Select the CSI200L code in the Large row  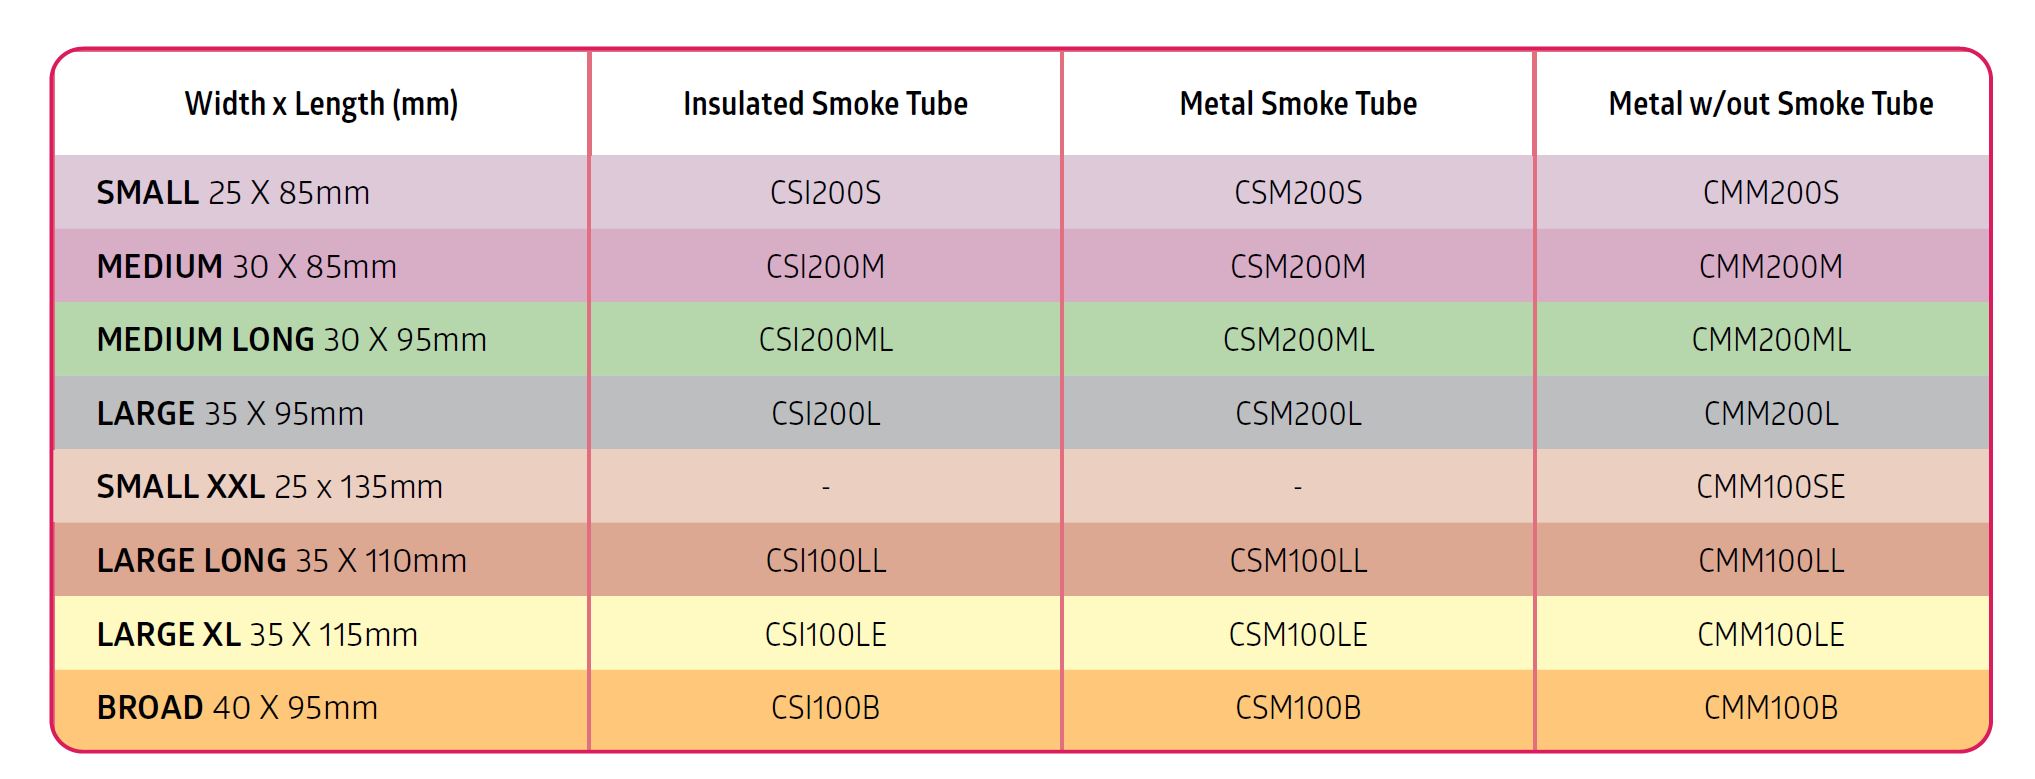(825, 414)
